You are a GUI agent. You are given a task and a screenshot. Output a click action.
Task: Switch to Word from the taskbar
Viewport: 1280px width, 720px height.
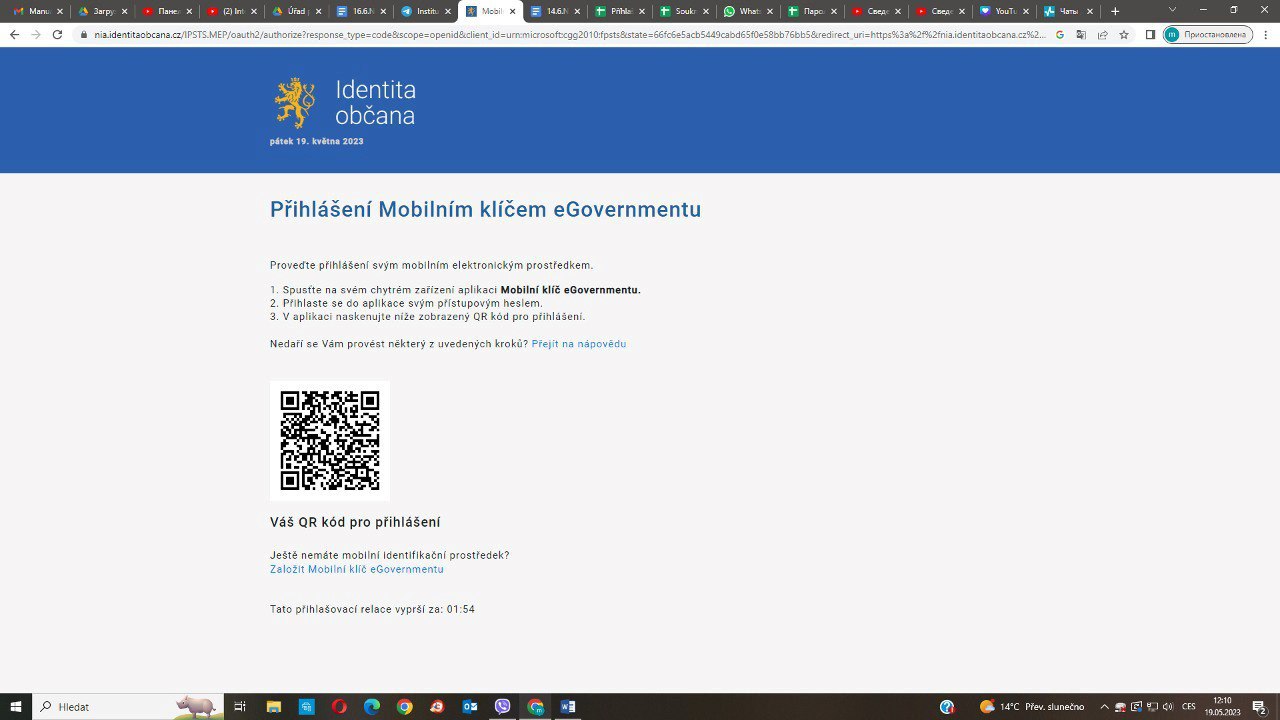(x=567, y=707)
